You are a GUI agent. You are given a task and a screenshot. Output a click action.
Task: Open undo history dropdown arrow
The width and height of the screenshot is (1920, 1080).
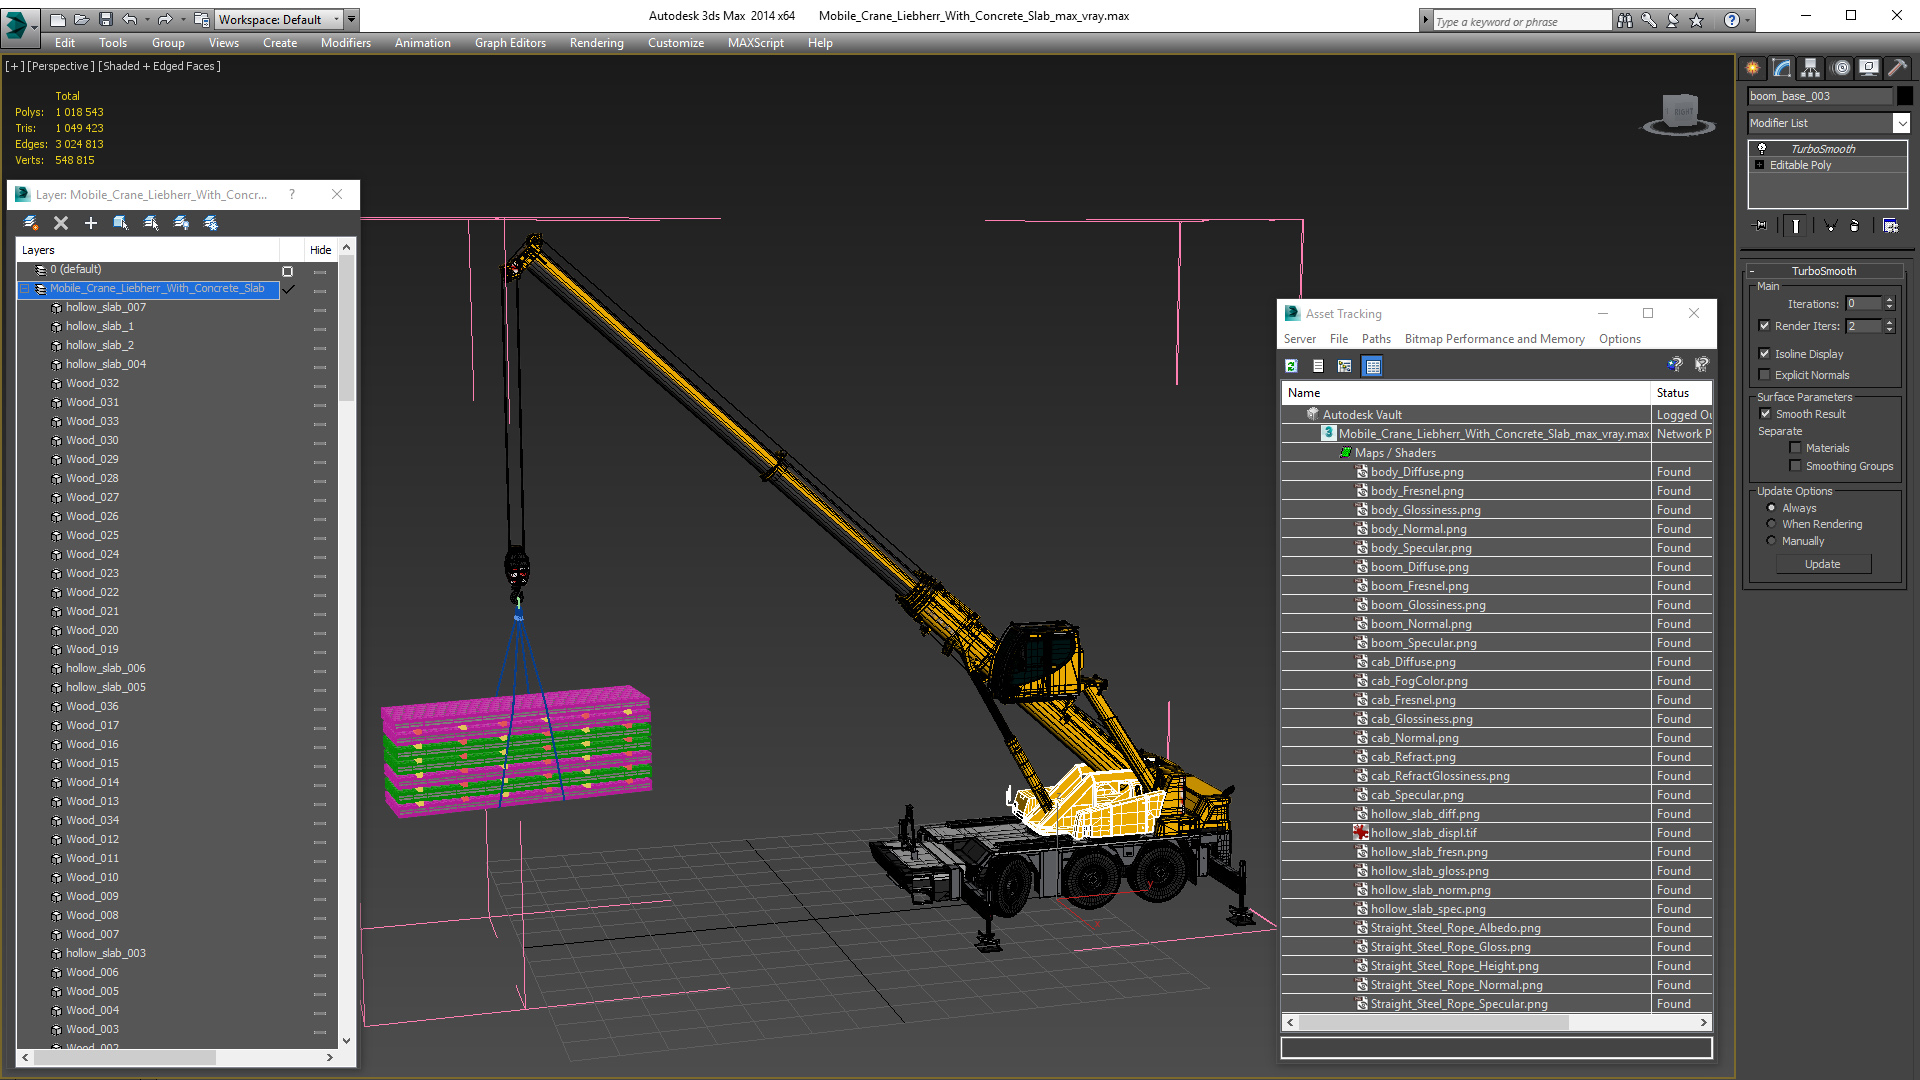click(147, 19)
